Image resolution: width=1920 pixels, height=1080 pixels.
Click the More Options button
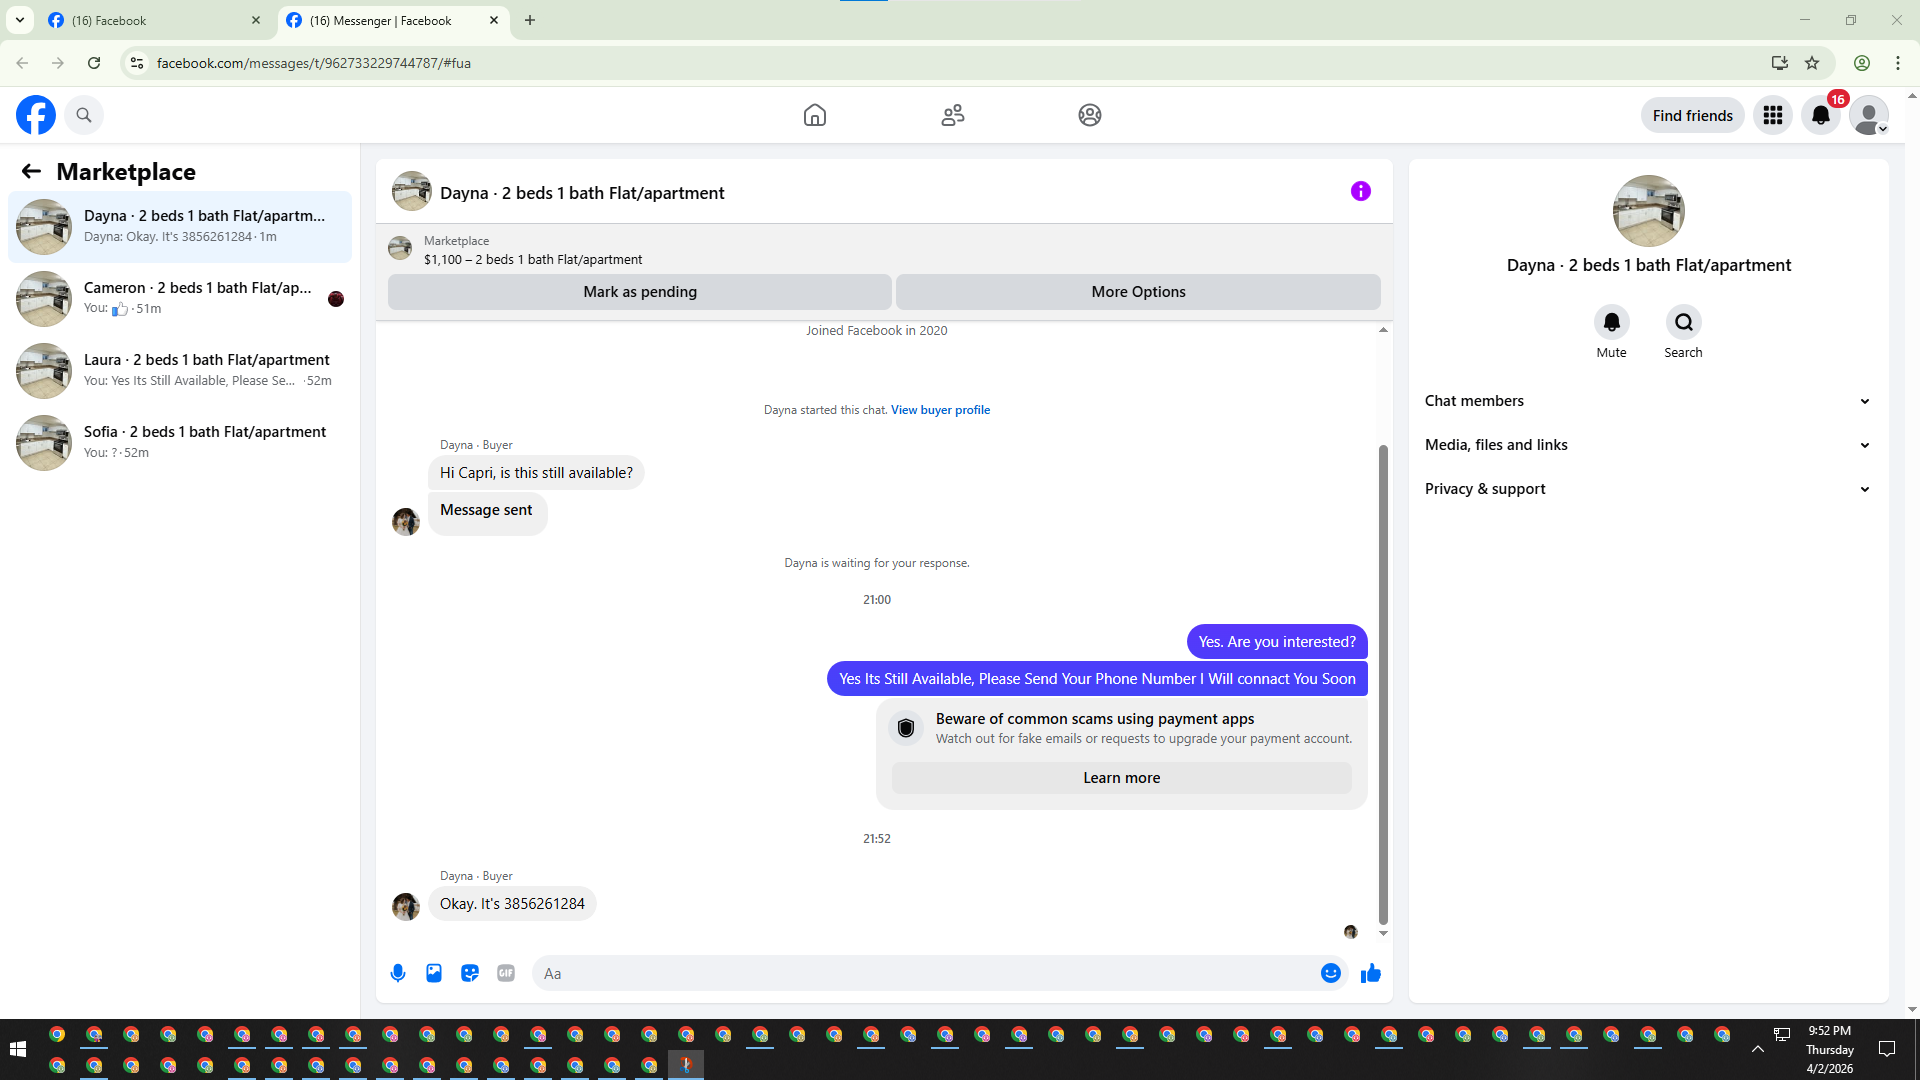1138,292
